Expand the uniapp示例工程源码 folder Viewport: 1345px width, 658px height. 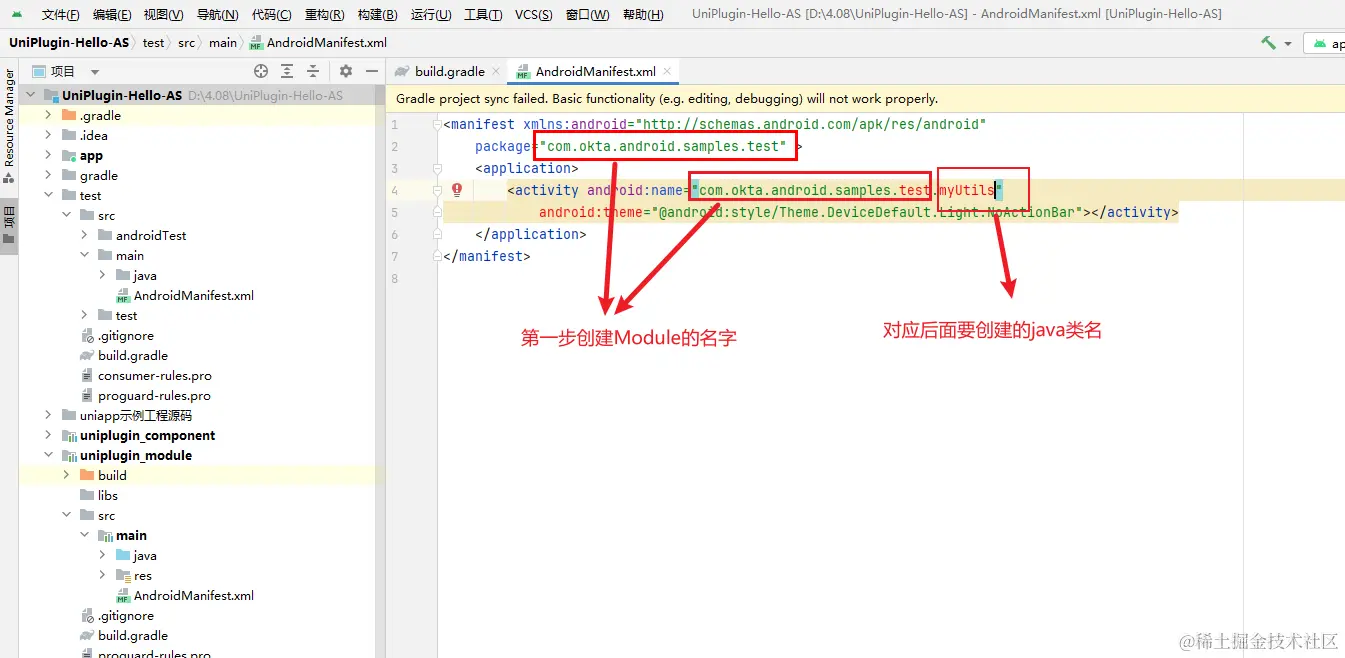[49, 415]
